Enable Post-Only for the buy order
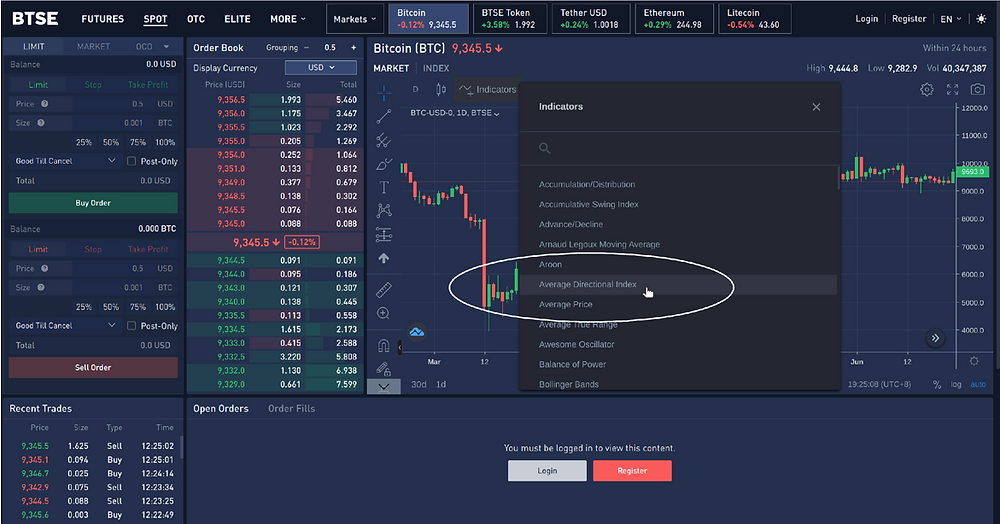Viewport: 1000px width, 524px height. [131, 161]
